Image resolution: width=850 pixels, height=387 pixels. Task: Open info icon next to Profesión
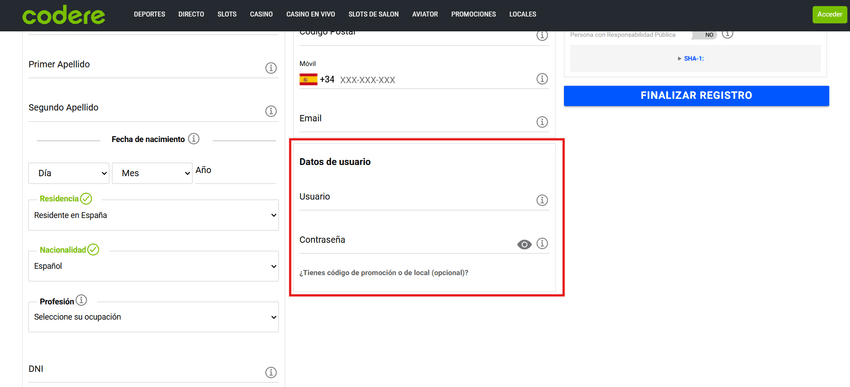coord(81,300)
